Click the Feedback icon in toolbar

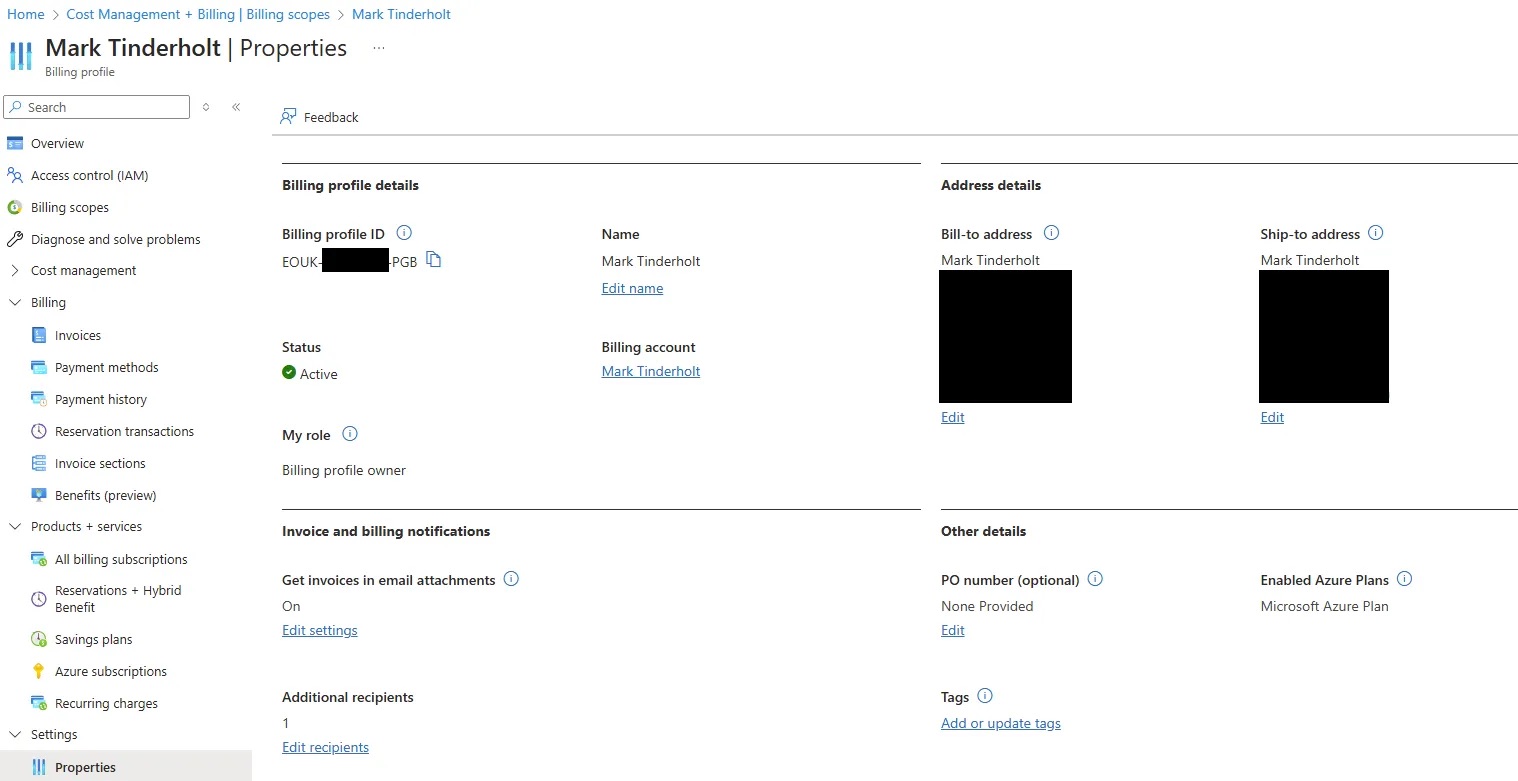[x=288, y=117]
